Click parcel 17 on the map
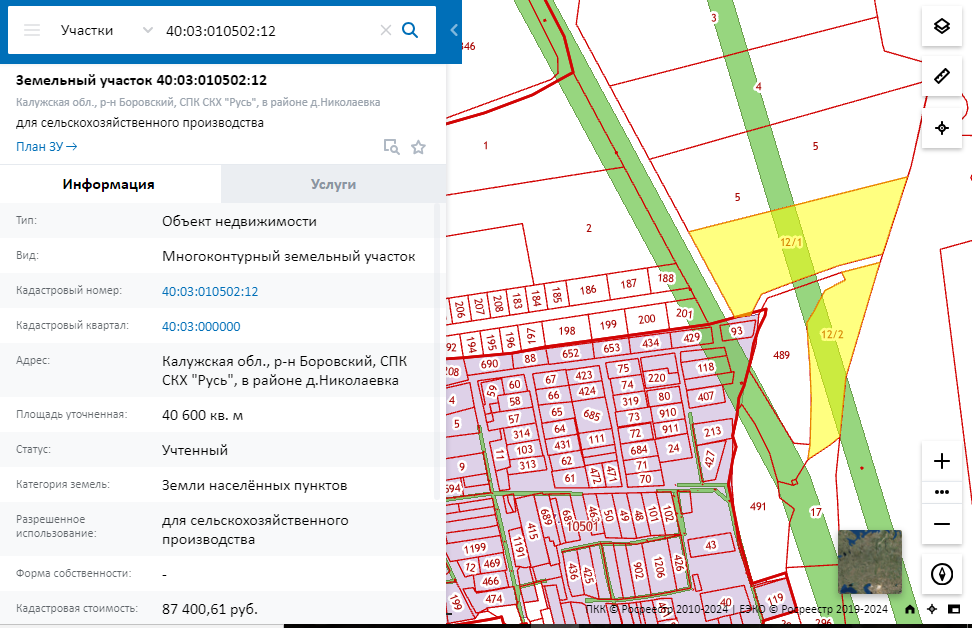Screen dimensions: 972x628 tap(816, 512)
